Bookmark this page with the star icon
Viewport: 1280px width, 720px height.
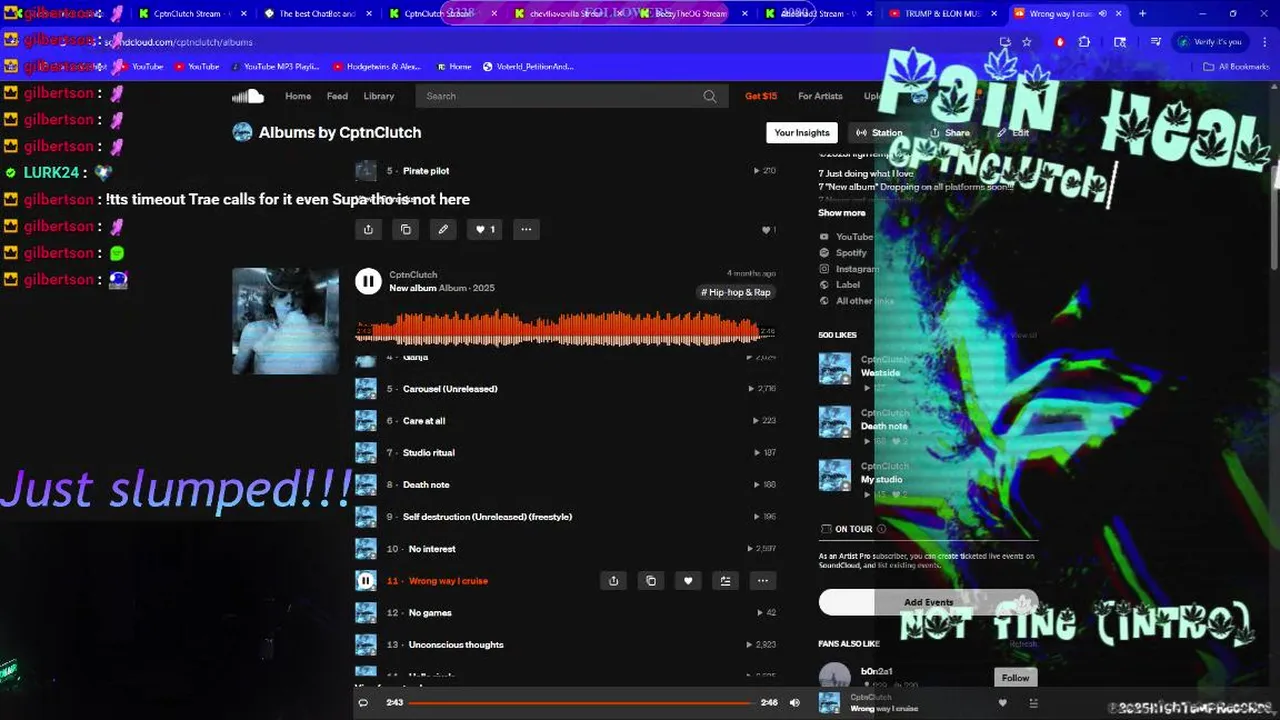click(x=1027, y=42)
